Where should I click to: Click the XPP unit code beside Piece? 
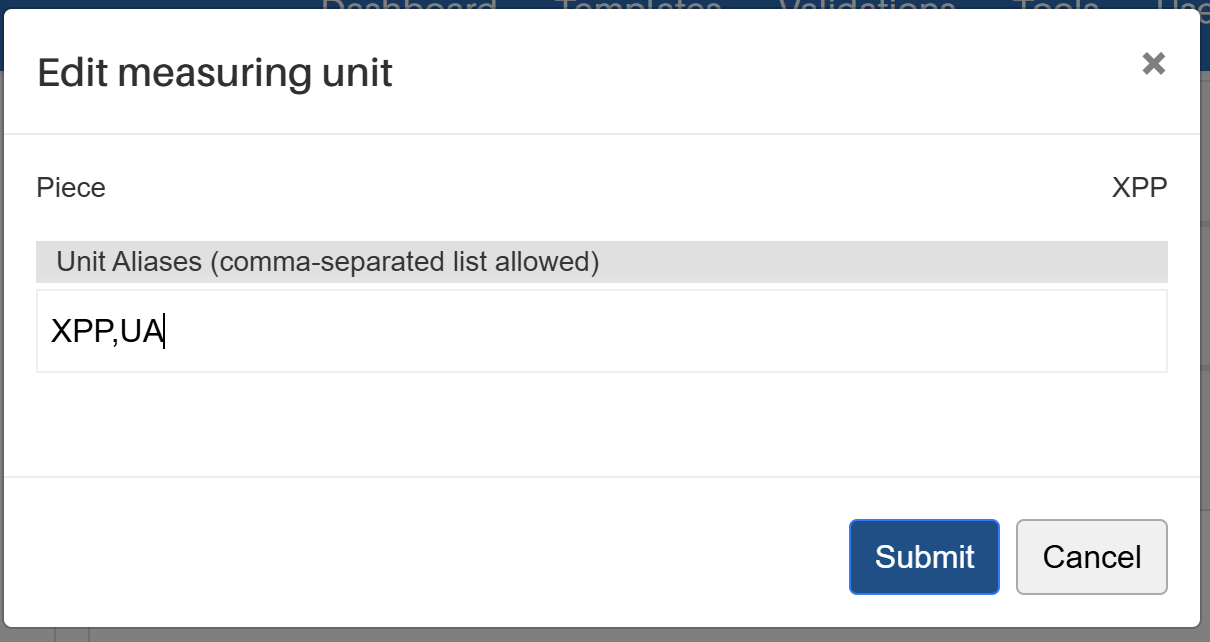point(1139,188)
